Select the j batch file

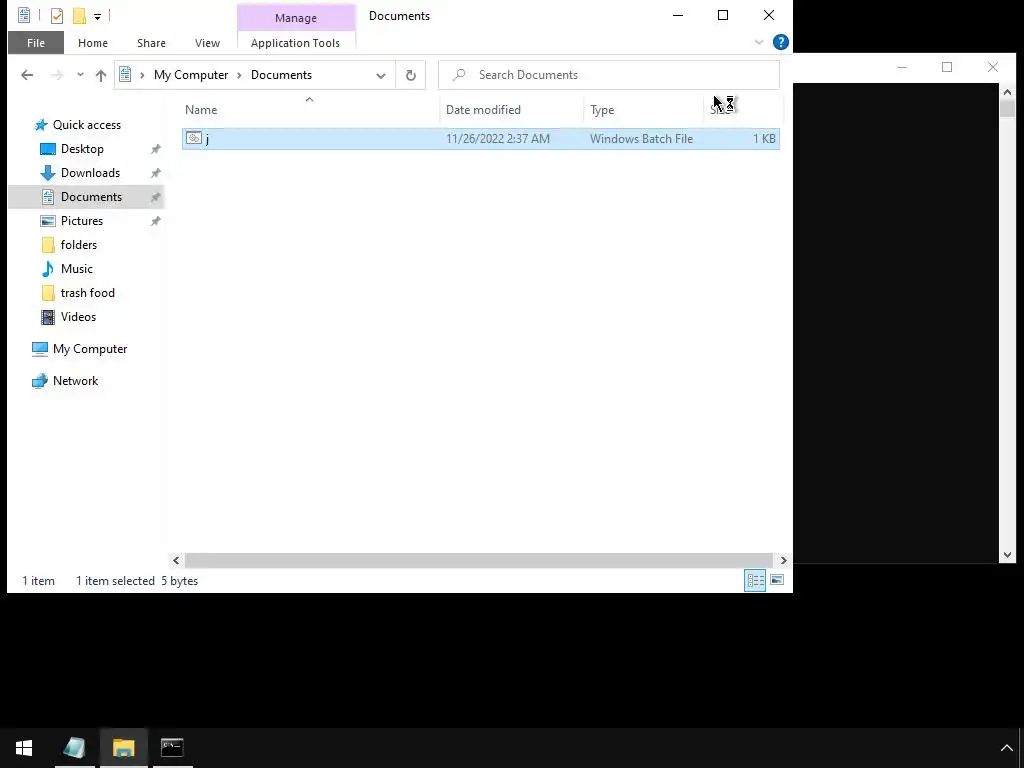coord(481,138)
